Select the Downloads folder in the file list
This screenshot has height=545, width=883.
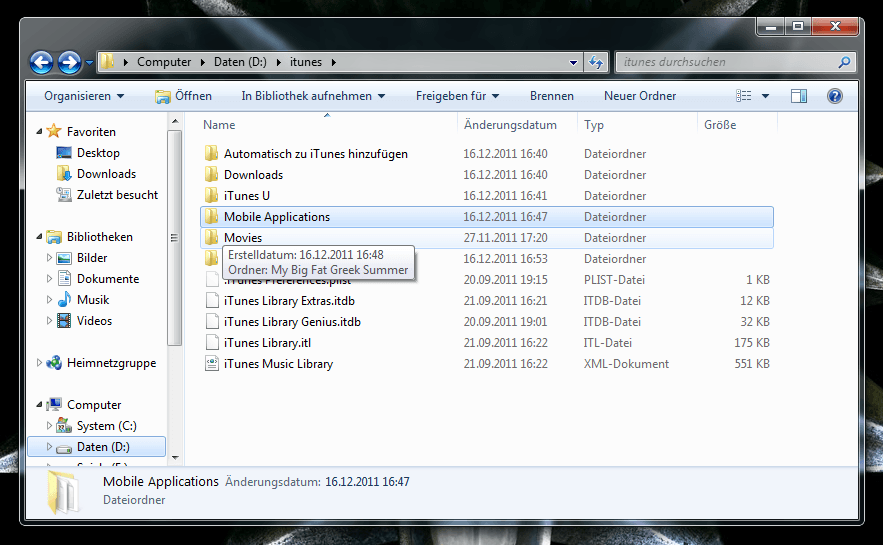tap(253, 175)
